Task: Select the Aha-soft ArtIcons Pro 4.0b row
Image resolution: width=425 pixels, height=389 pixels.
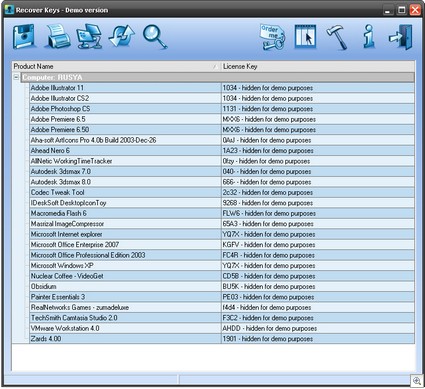Action: 222,140
